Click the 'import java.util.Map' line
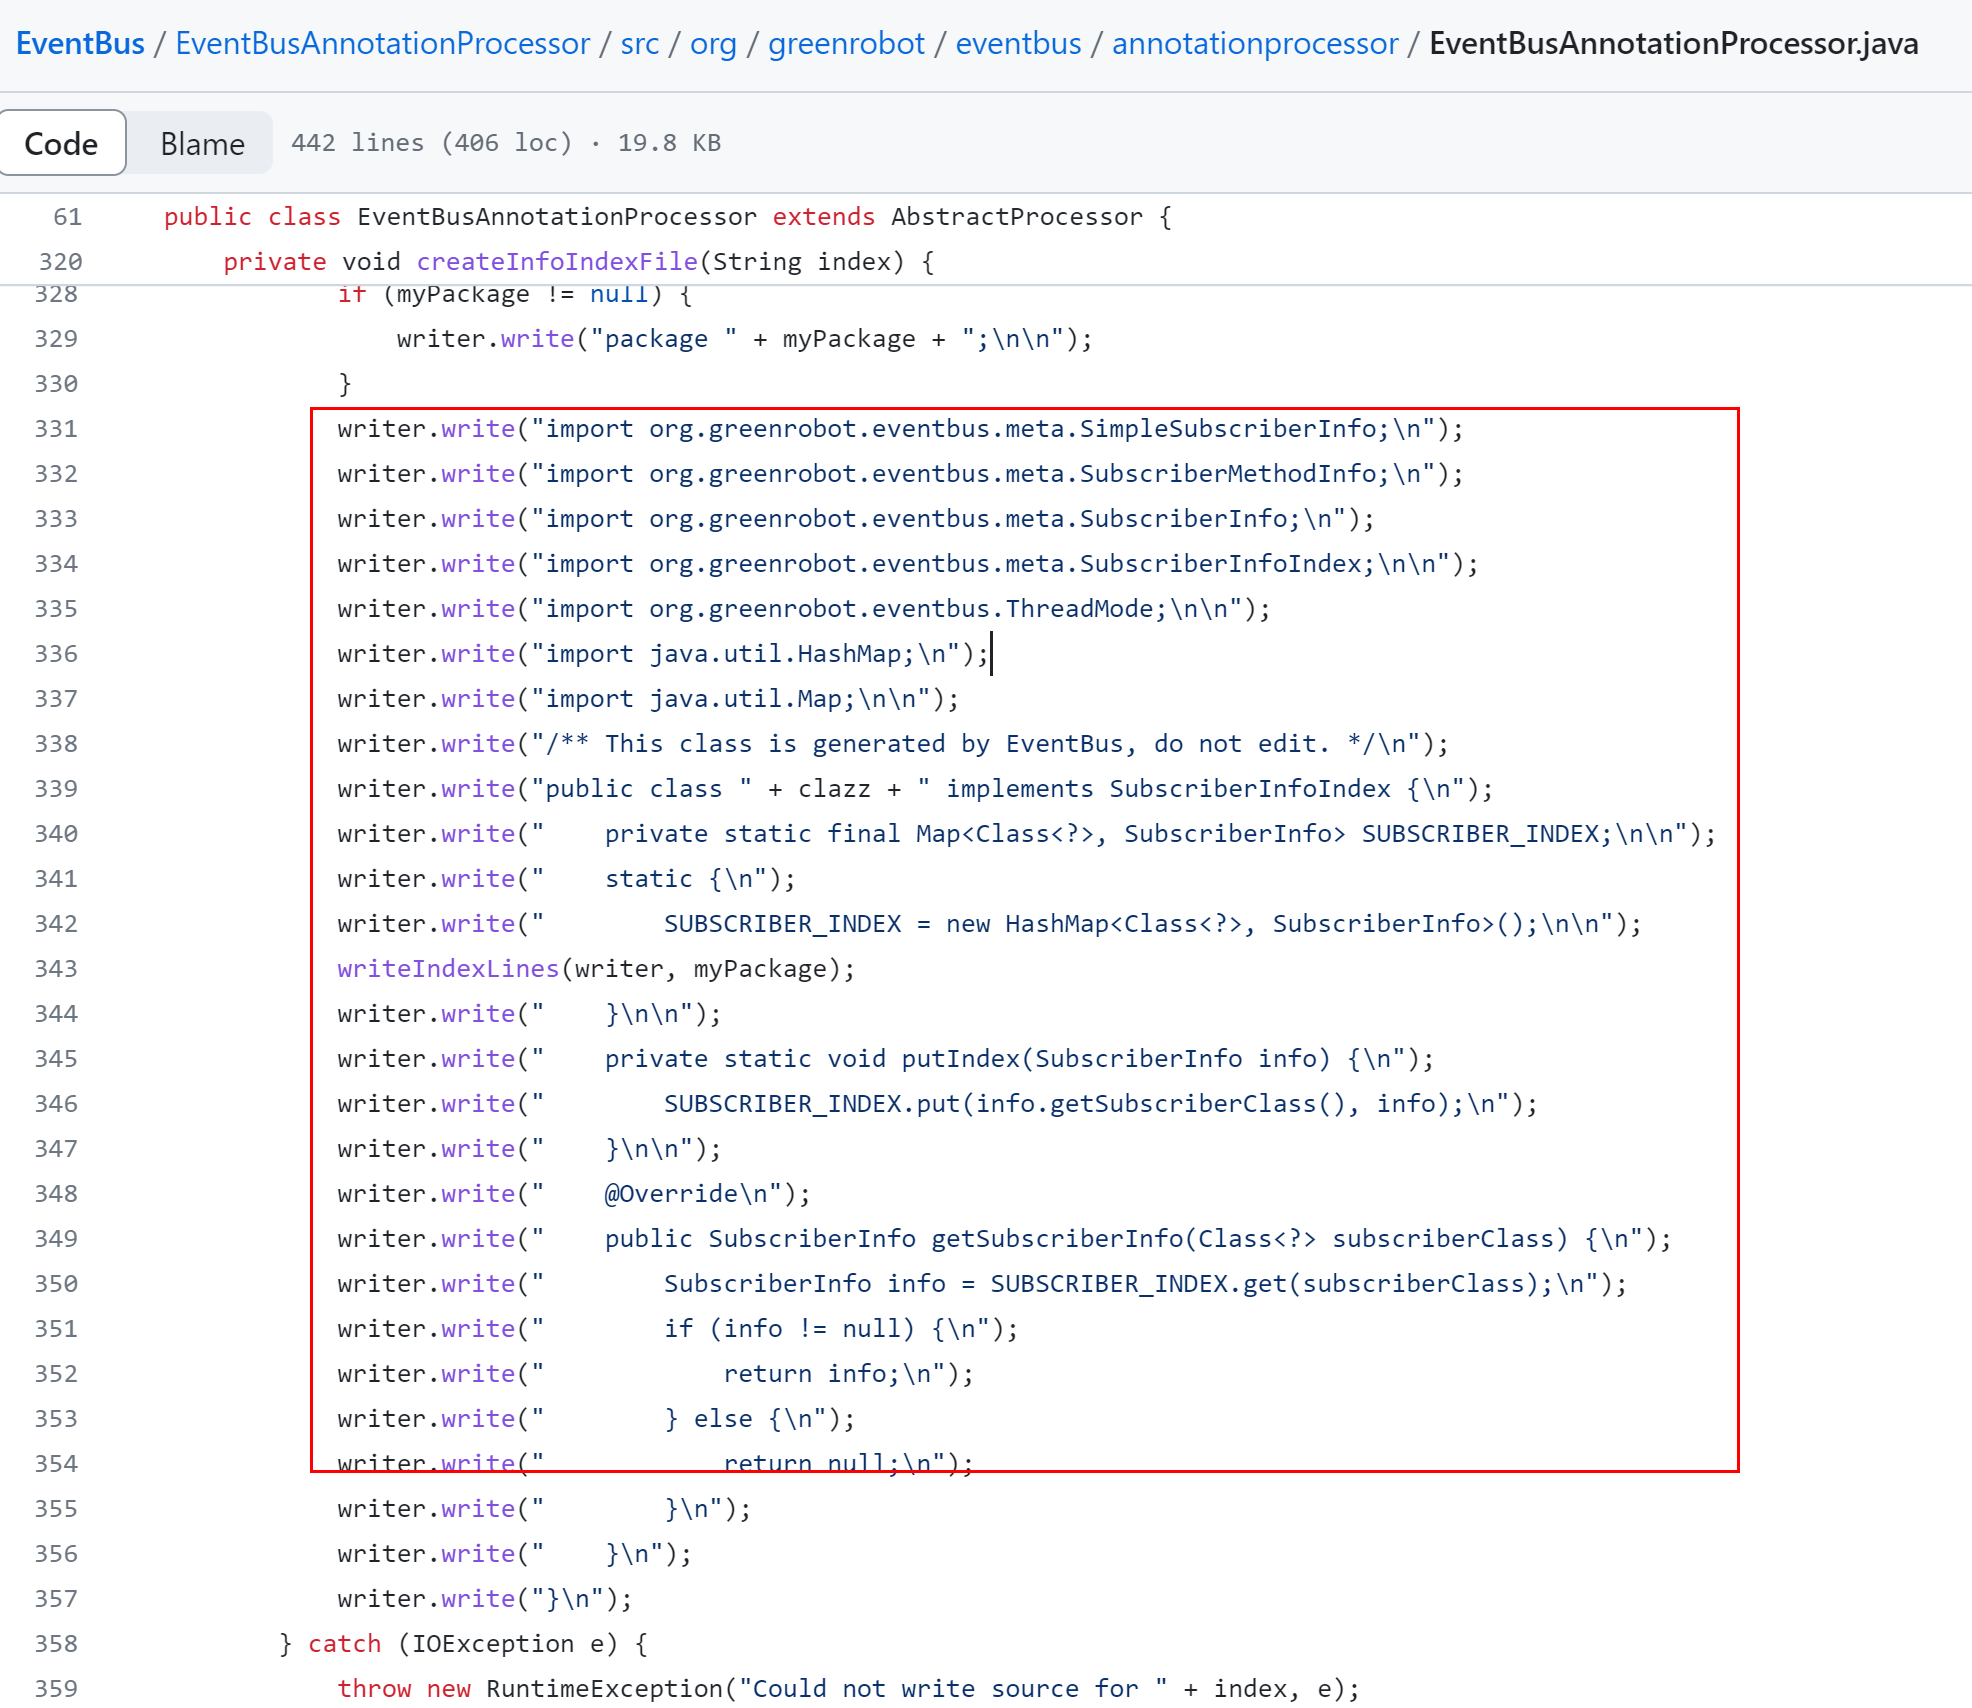The width and height of the screenshot is (1972, 1708). pyautogui.click(x=647, y=699)
